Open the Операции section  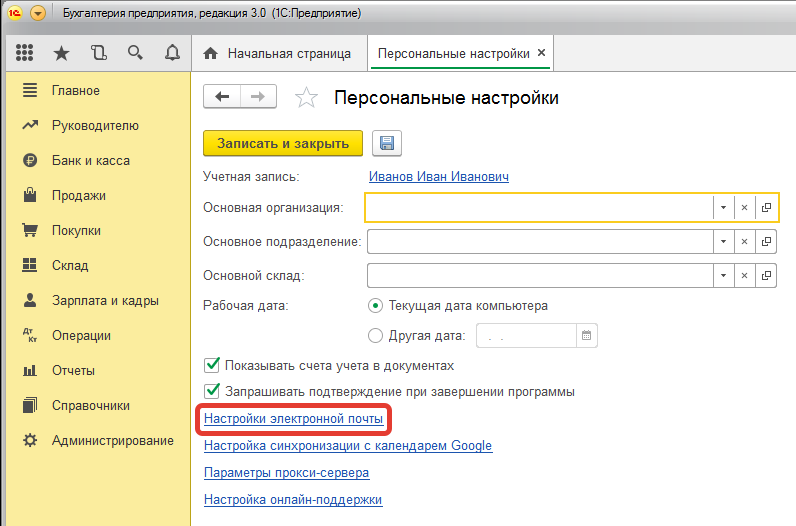81,336
